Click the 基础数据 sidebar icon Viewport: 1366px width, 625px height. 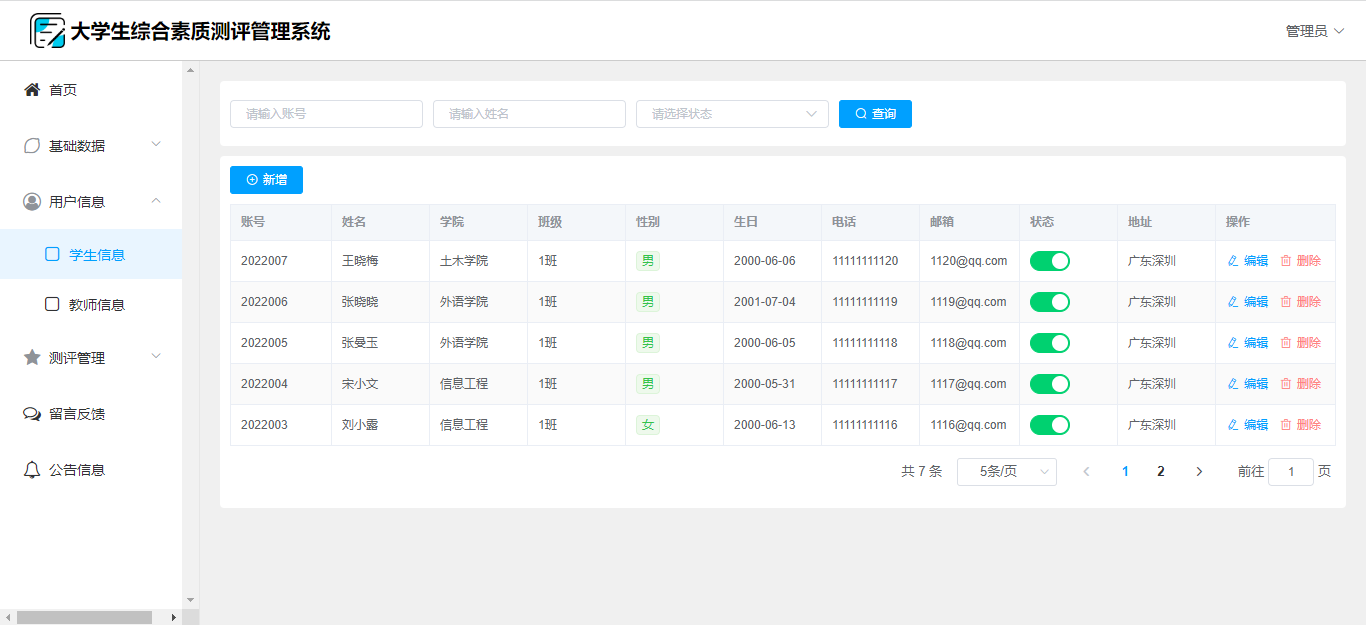[32, 146]
